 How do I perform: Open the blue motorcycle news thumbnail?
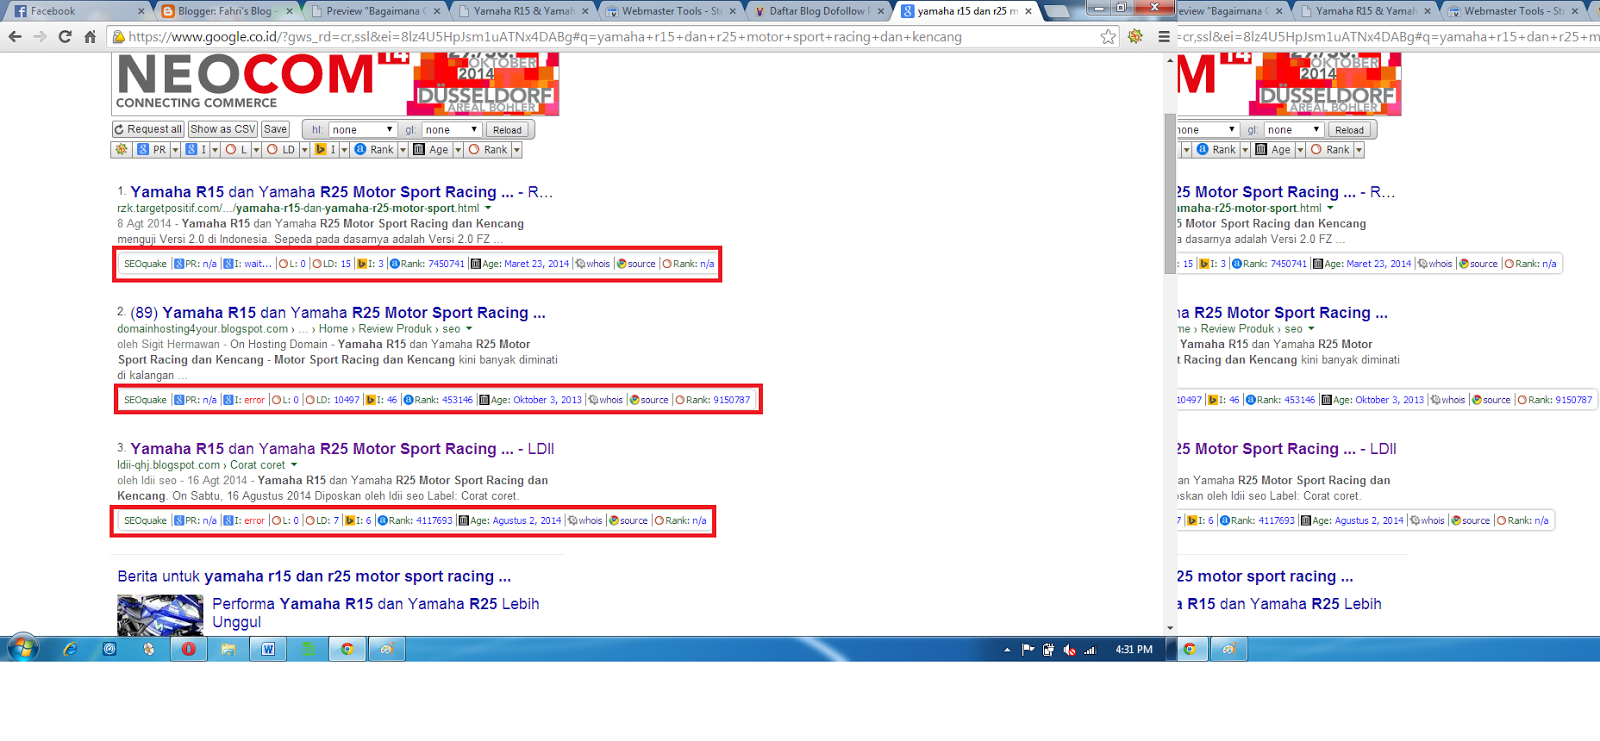tap(160, 615)
